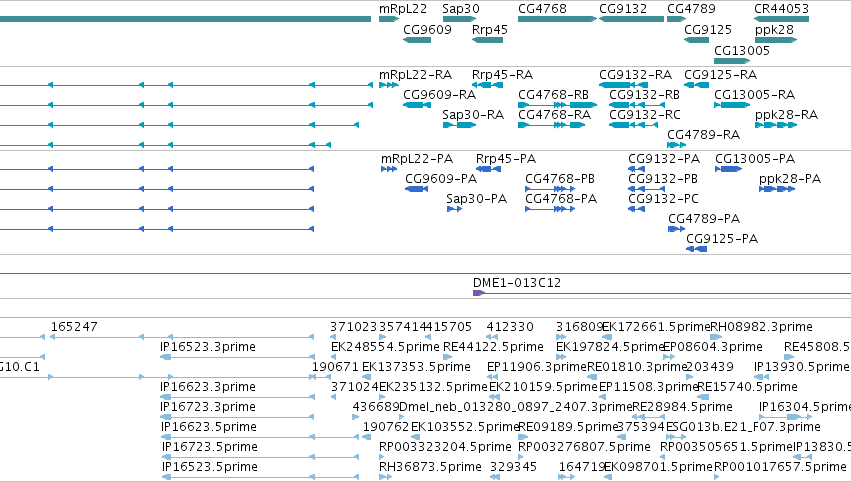This screenshot has width=851, height=482.
Task: Click protein CG4768-PB
Action: tap(560, 179)
